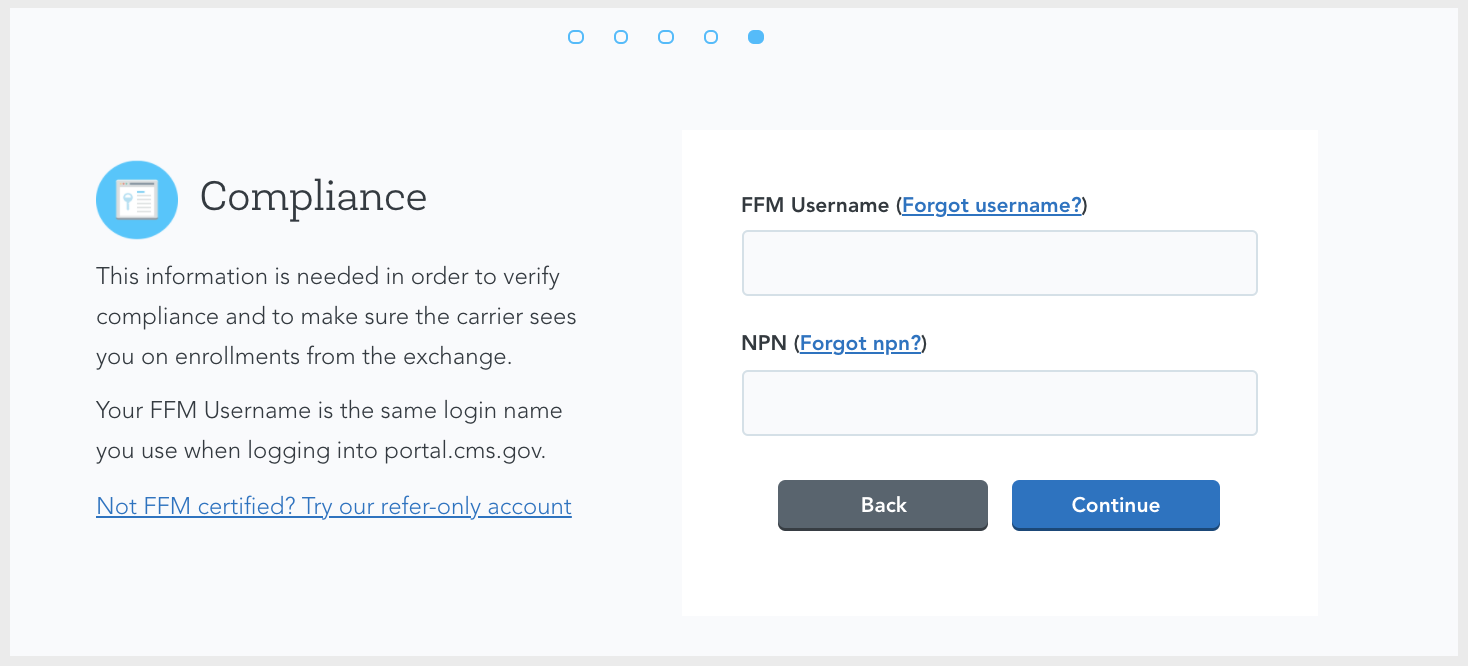This screenshot has height=666, width=1468.
Task: Select the leftmost unfilled step indicator
Action: (576, 36)
